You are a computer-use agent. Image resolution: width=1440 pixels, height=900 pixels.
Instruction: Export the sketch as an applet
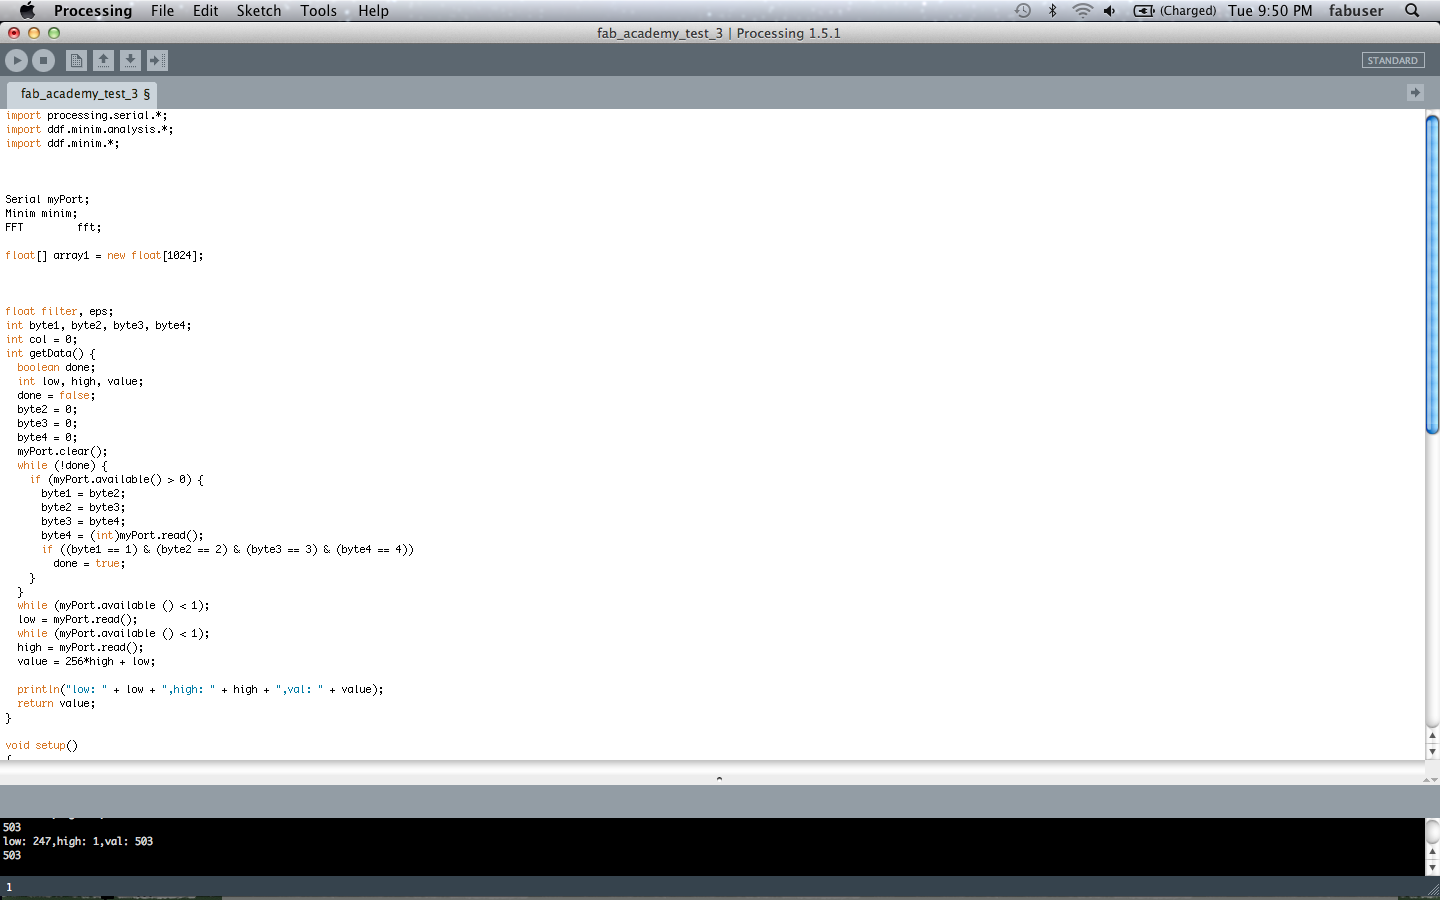click(x=157, y=61)
